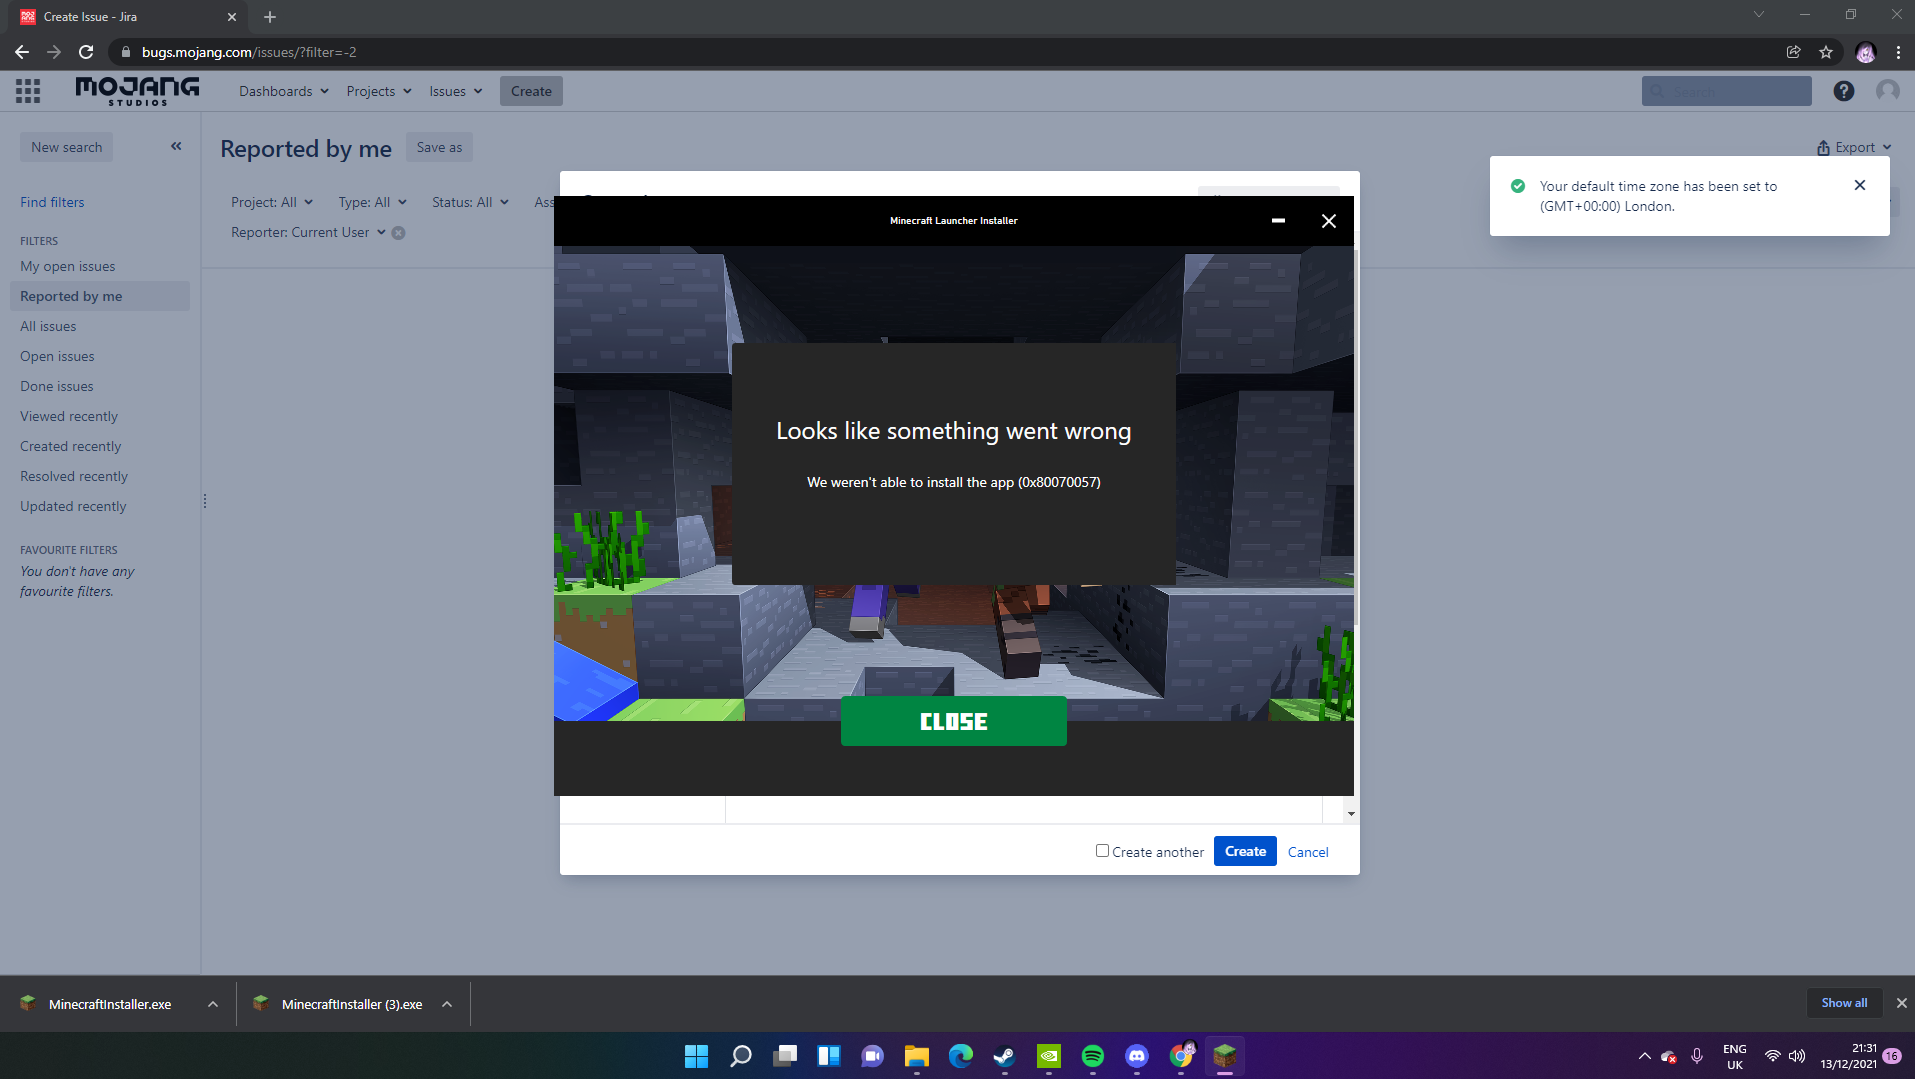Open Windows taskbar search
This screenshot has width=1915, height=1079.
click(x=741, y=1056)
